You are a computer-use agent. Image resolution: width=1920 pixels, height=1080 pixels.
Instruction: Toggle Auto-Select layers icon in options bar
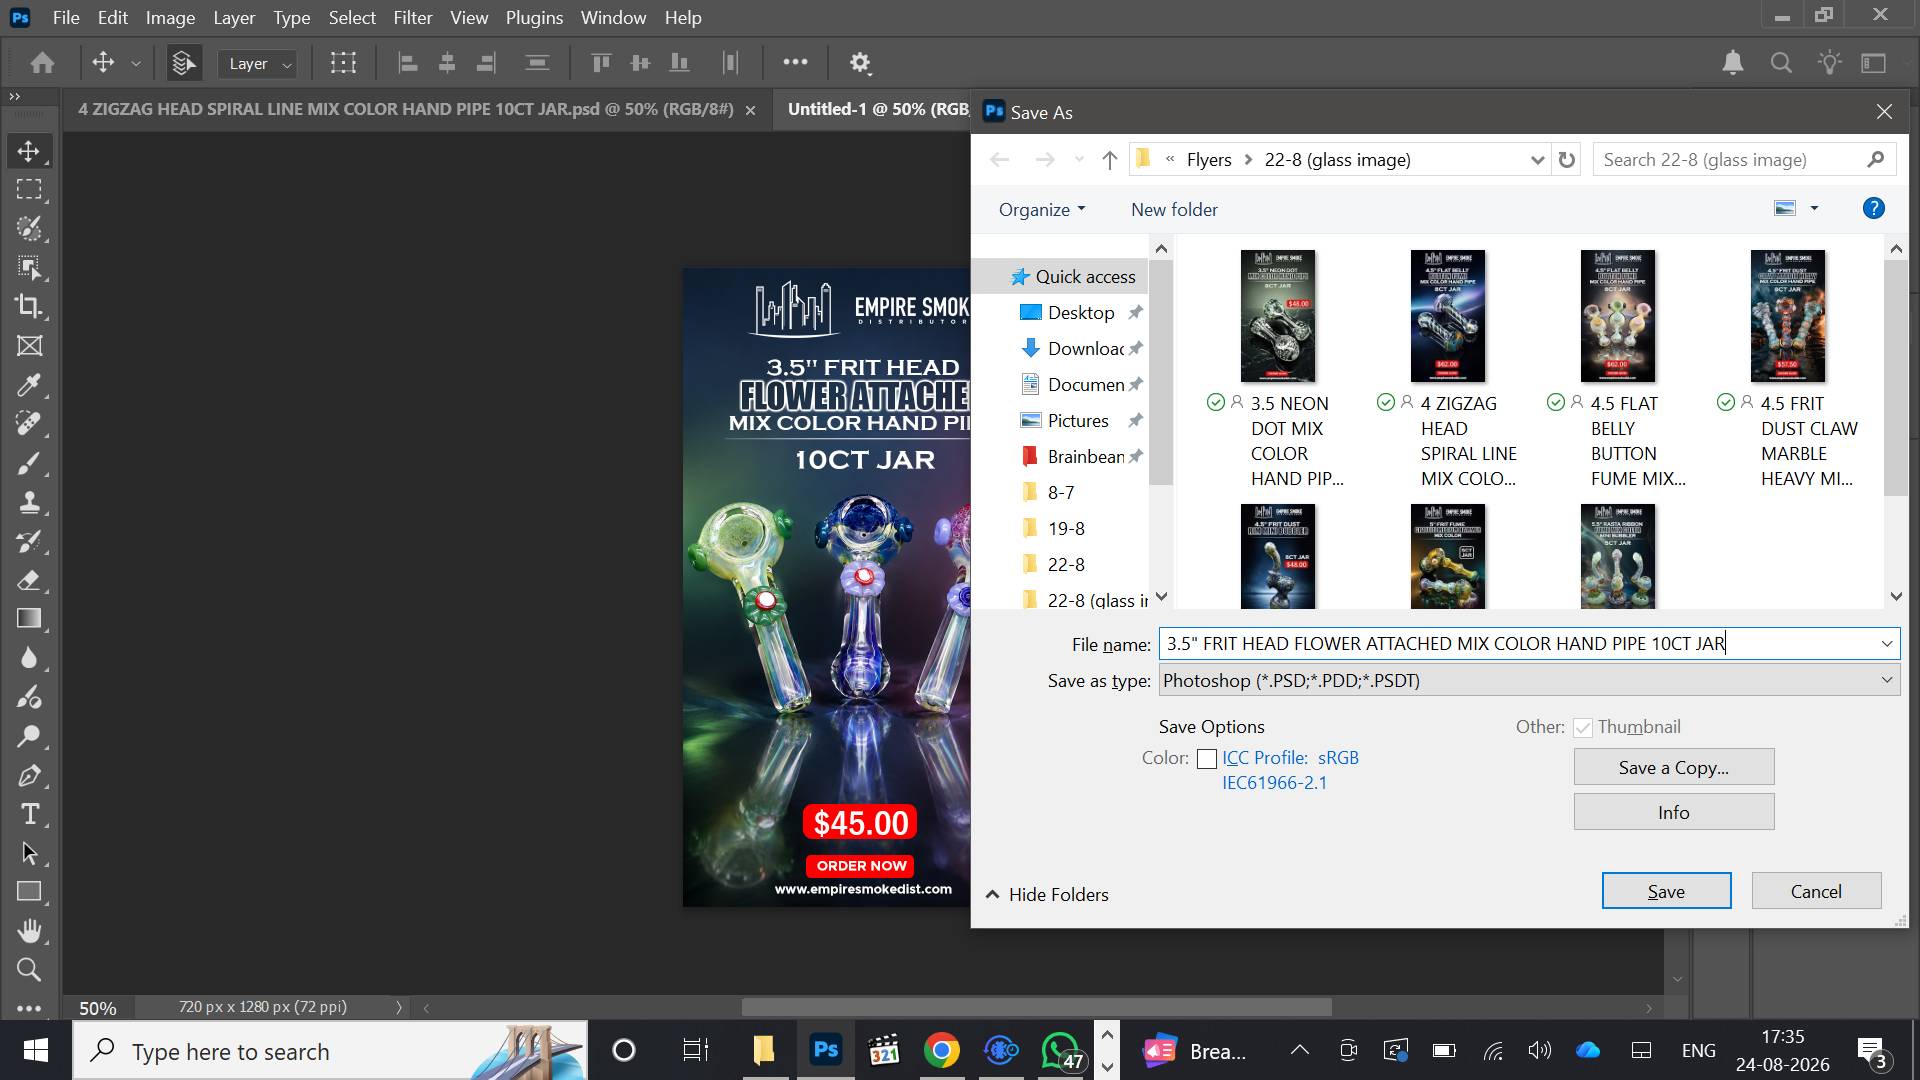(183, 63)
